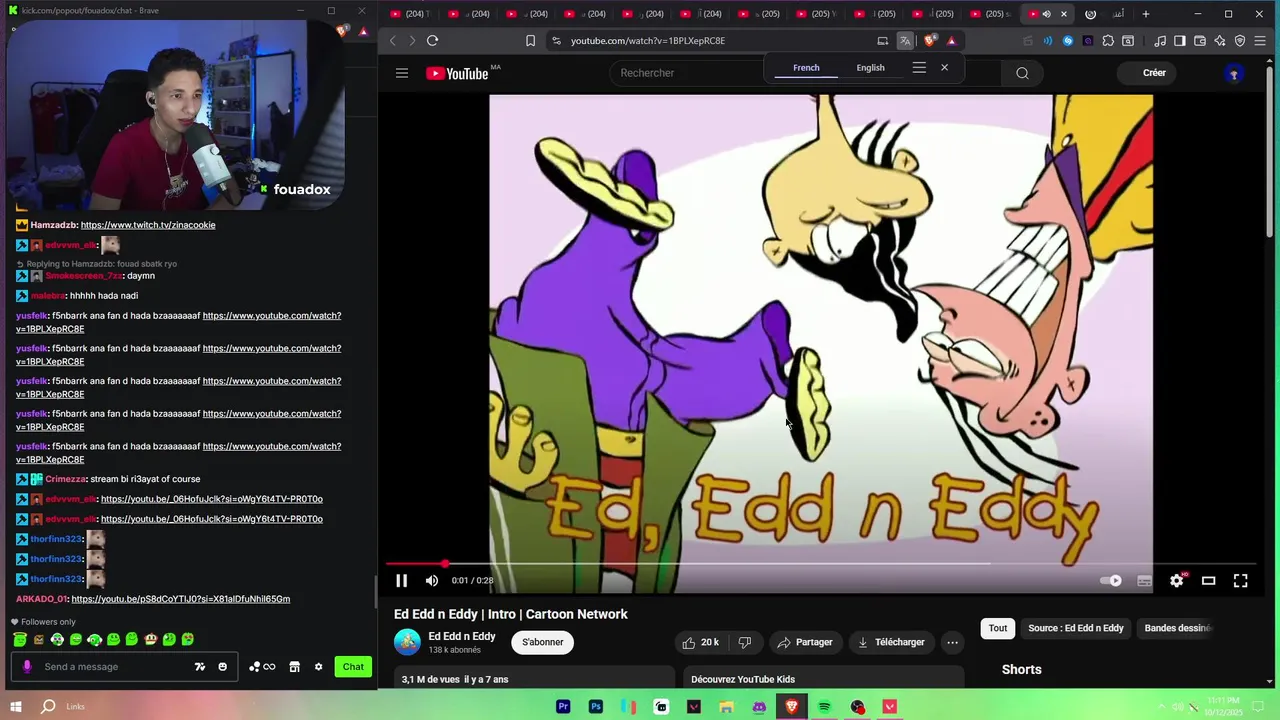Open more actions three-dots menu

click(x=953, y=642)
